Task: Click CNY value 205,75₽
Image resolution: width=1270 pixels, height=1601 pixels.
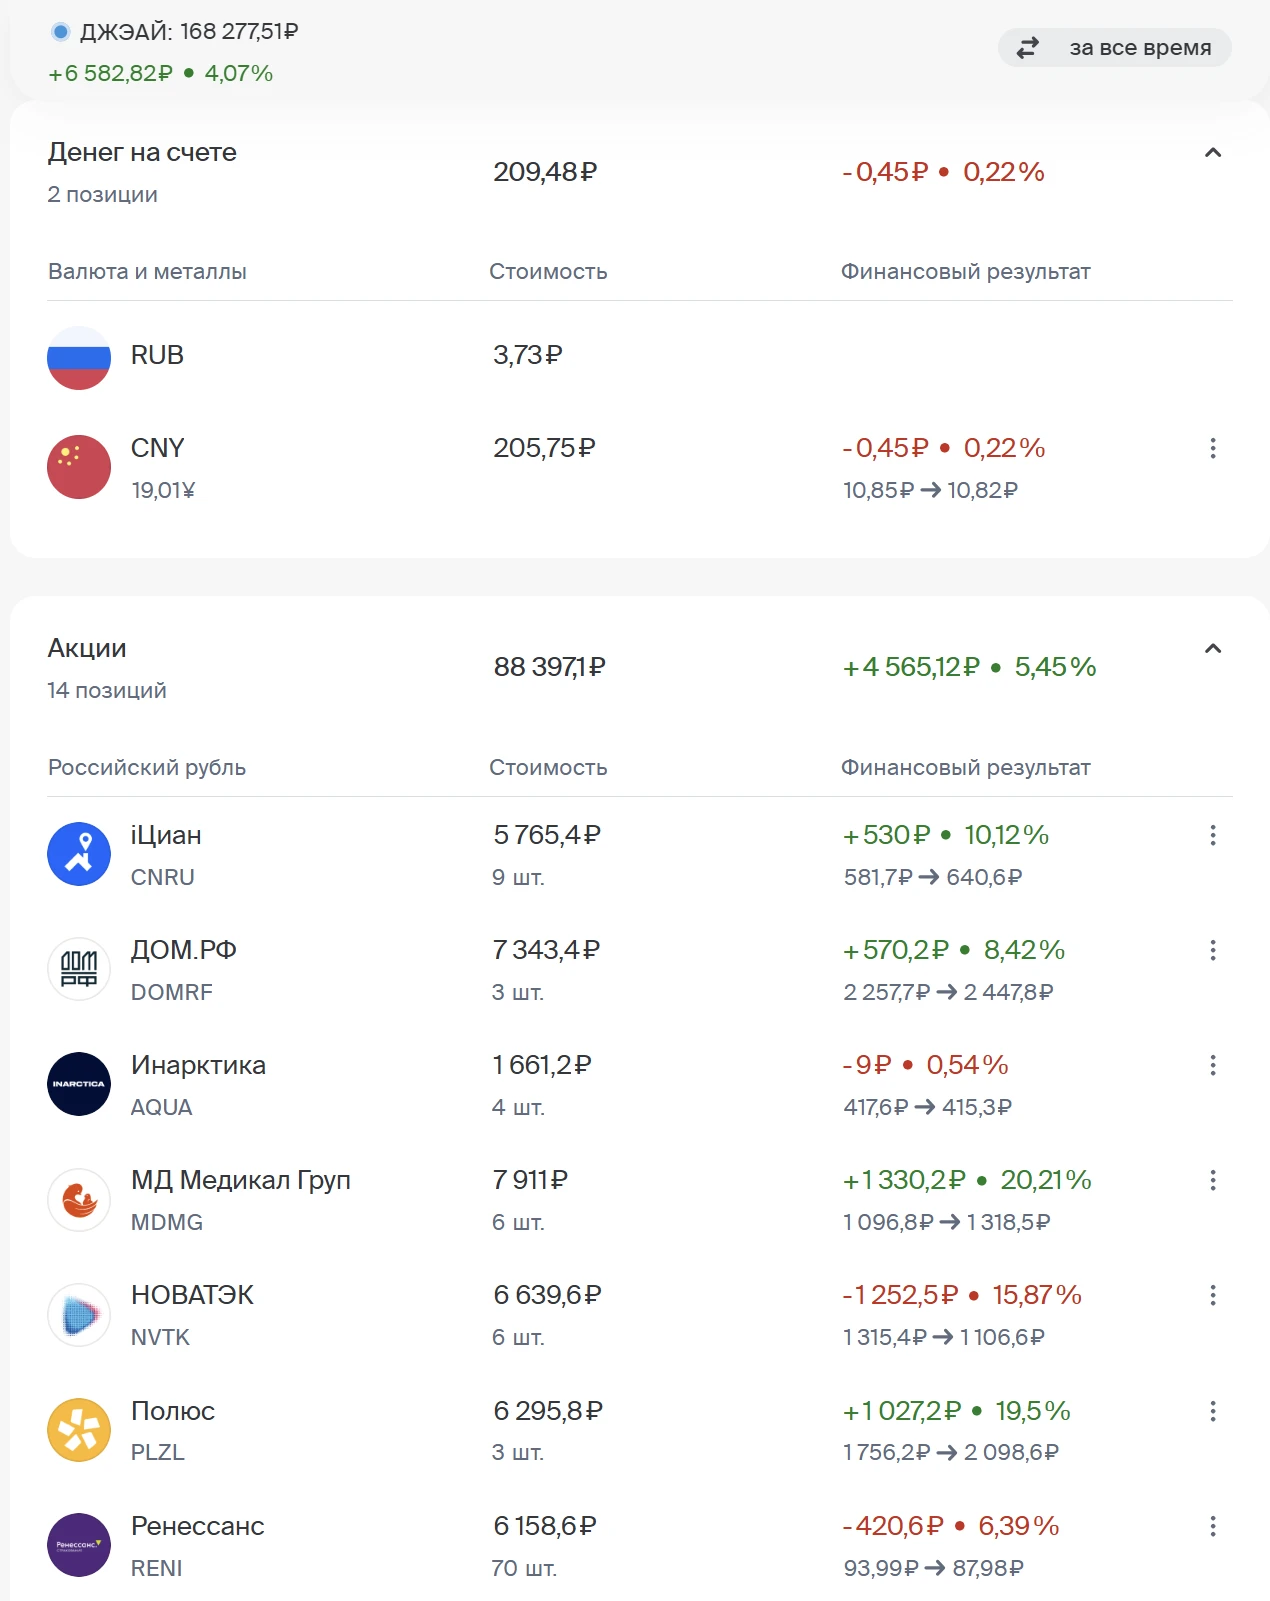Action: click(x=544, y=448)
